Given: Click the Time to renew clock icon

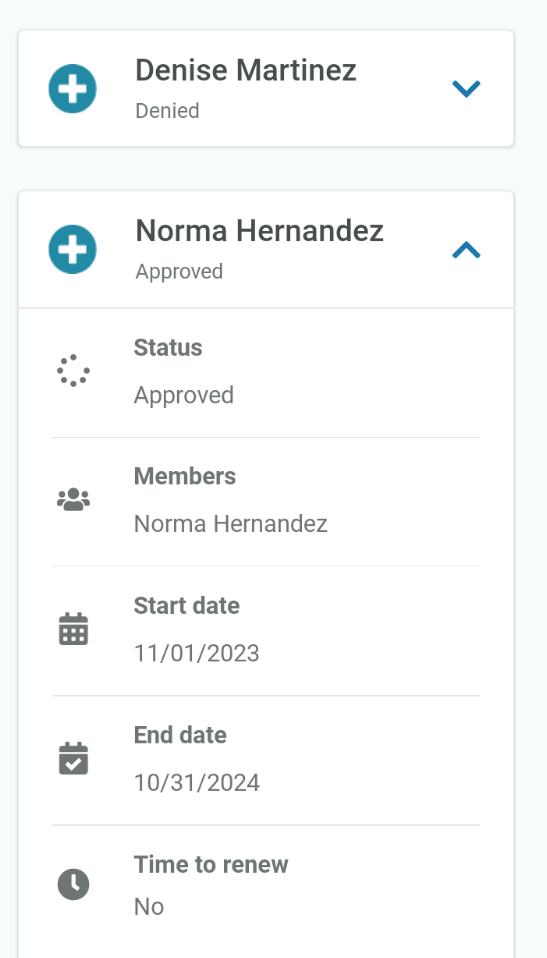Looking at the screenshot, I should click(x=73, y=884).
